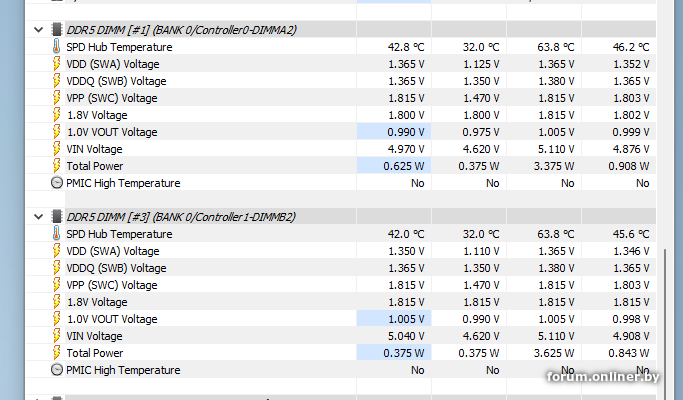This screenshot has width=683, height=400.
Task: Click DIMM #3 maximum power value 3.625 W
Action: (x=554, y=353)
